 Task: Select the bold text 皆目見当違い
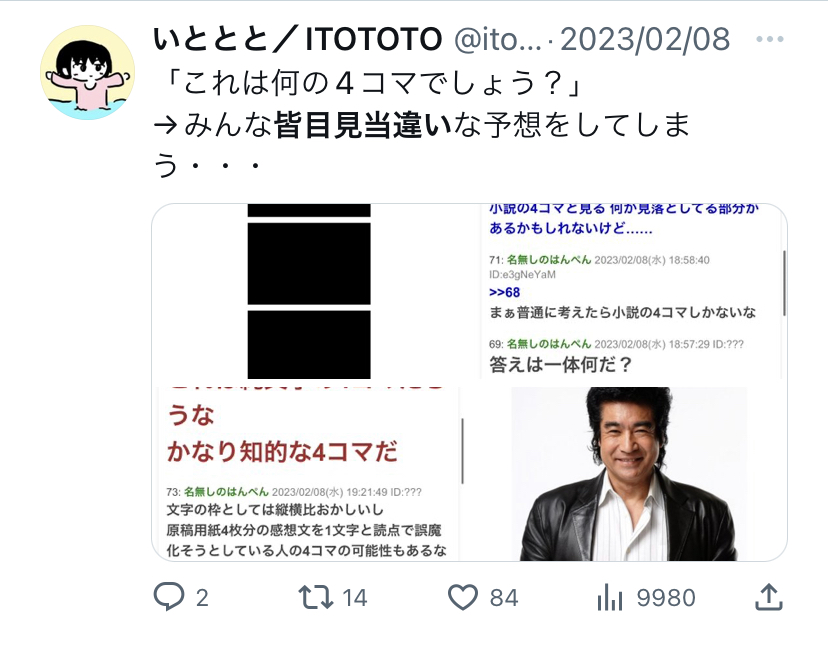(x=363, y=126)
